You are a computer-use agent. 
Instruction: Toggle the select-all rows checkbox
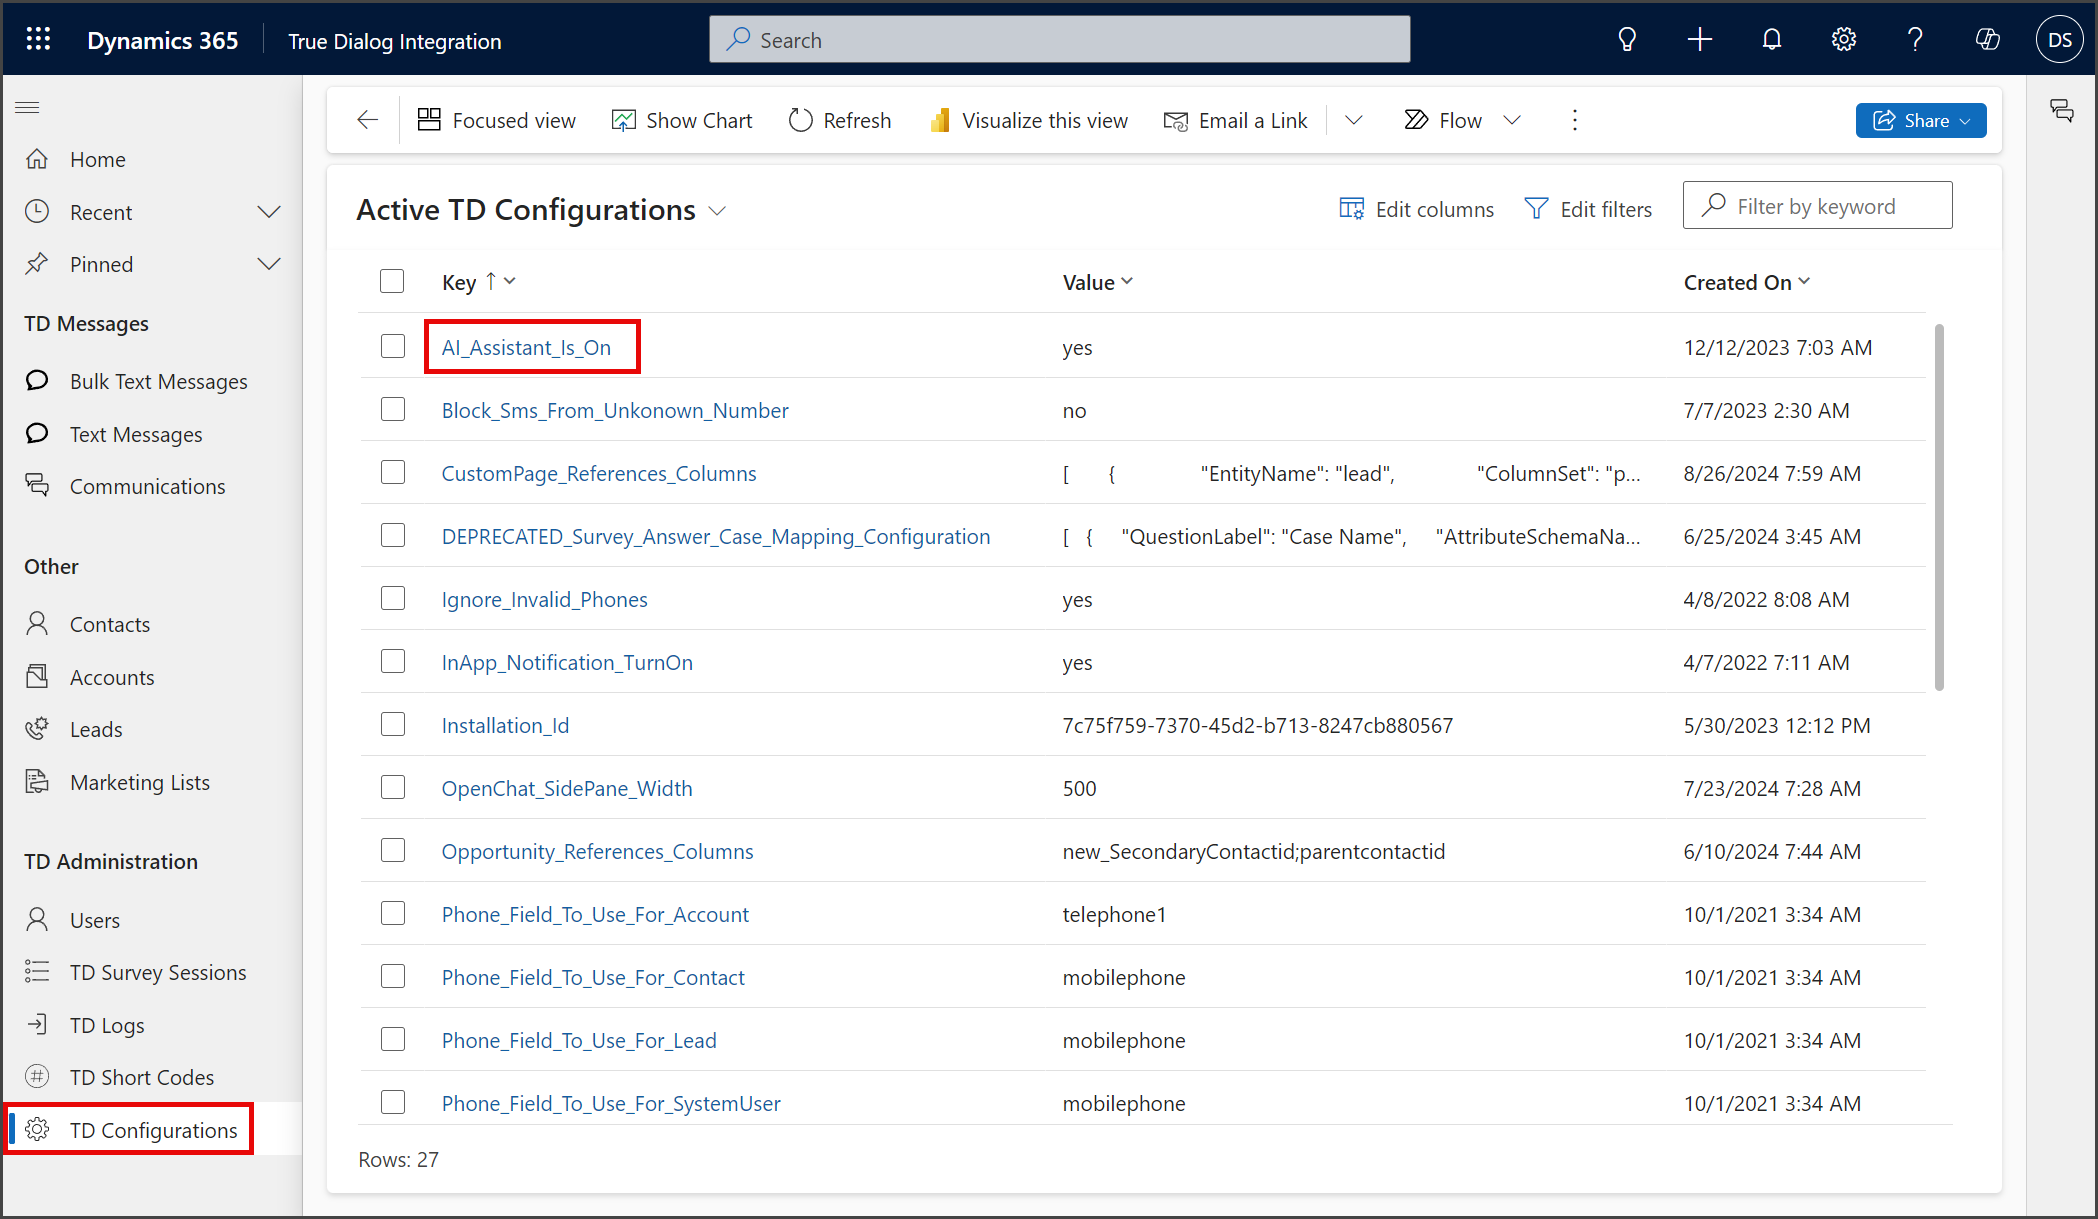point(392,282)
